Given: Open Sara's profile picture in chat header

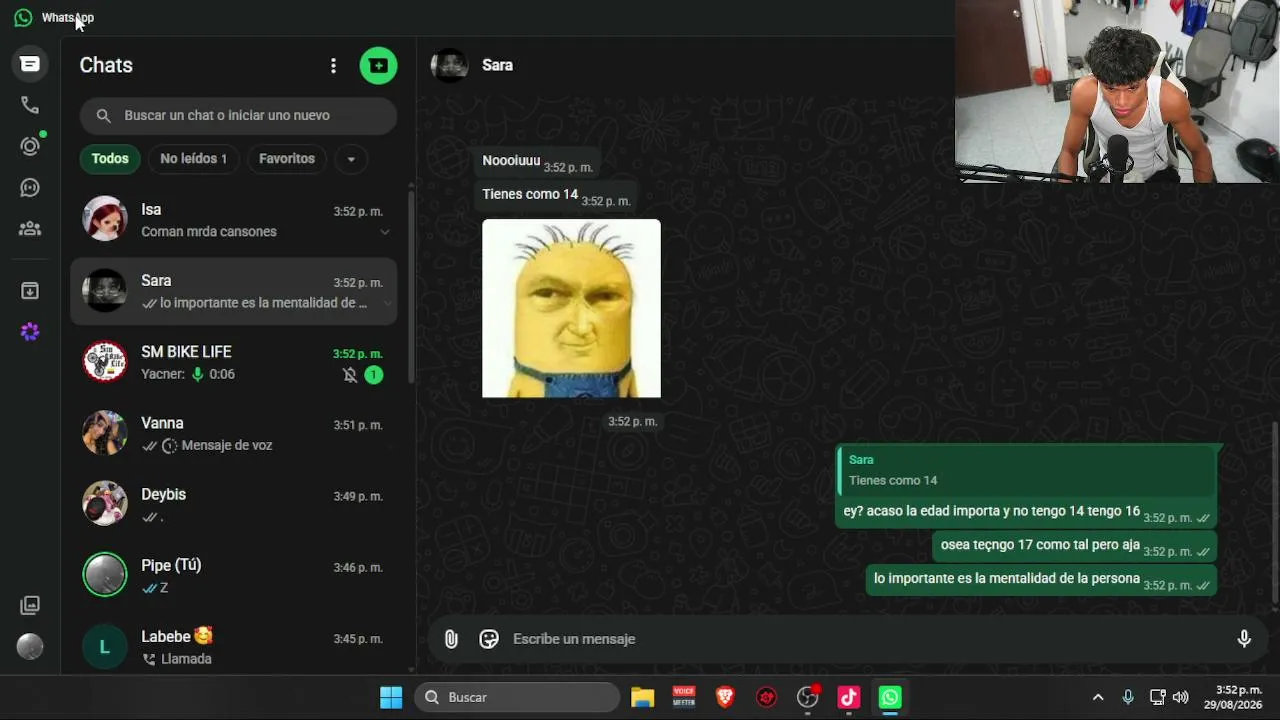Looking at the screenshot, I should click(x=449, y=65).
